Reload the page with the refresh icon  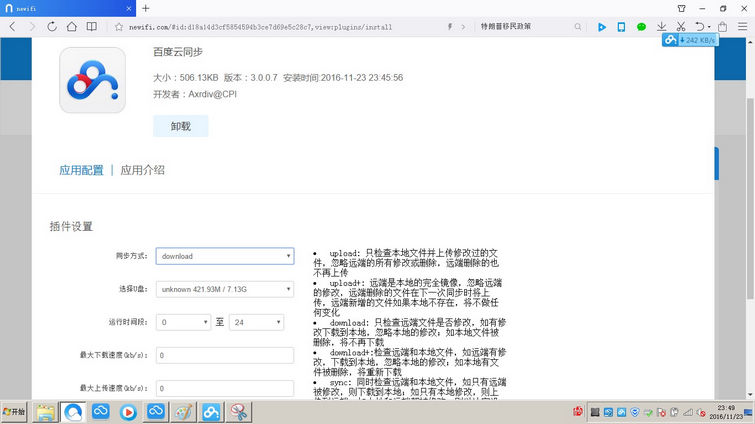click(x=52, y=26)
